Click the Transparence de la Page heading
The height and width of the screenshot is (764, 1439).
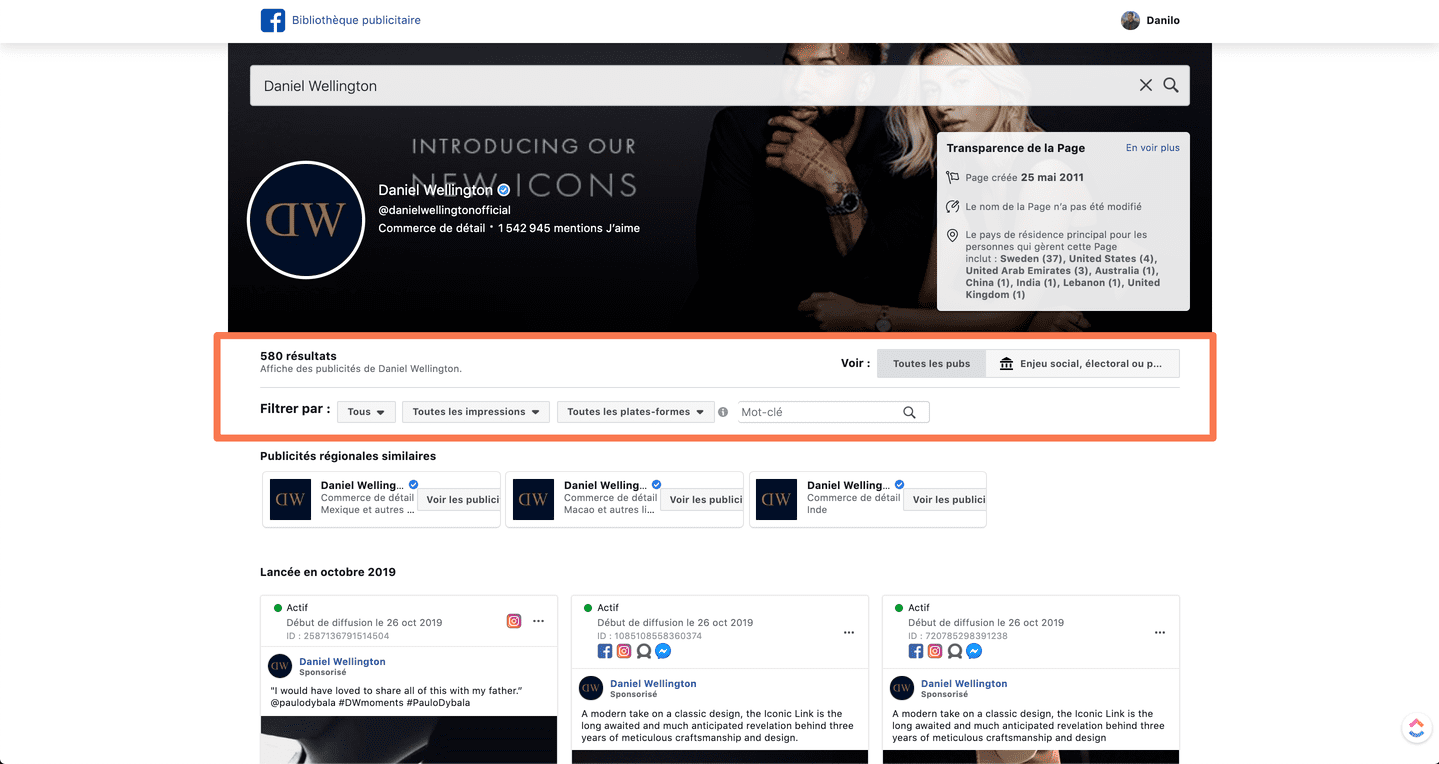pos(1016,148)
